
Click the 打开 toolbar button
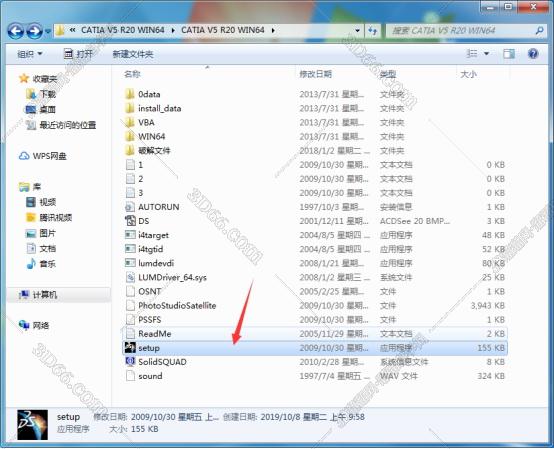pyautogui.click(x=78, y=54)
